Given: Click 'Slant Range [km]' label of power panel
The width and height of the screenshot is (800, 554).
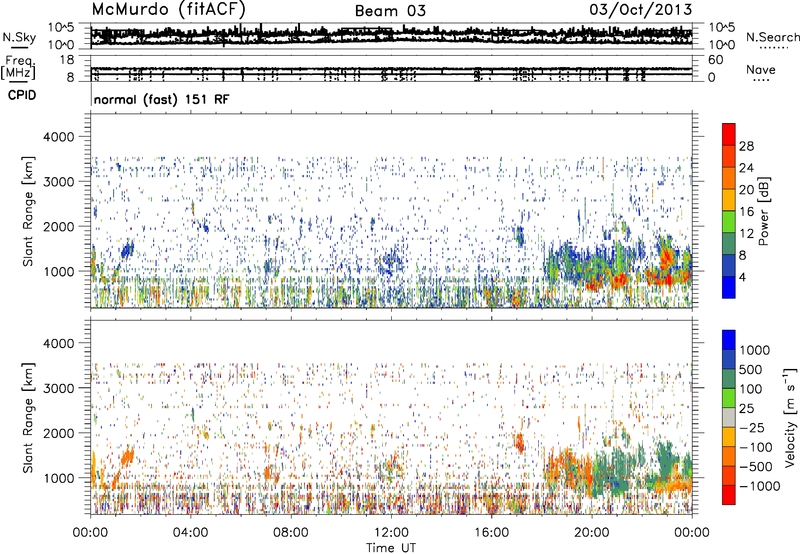Looking at the screenshot, I should click(28, 211).
